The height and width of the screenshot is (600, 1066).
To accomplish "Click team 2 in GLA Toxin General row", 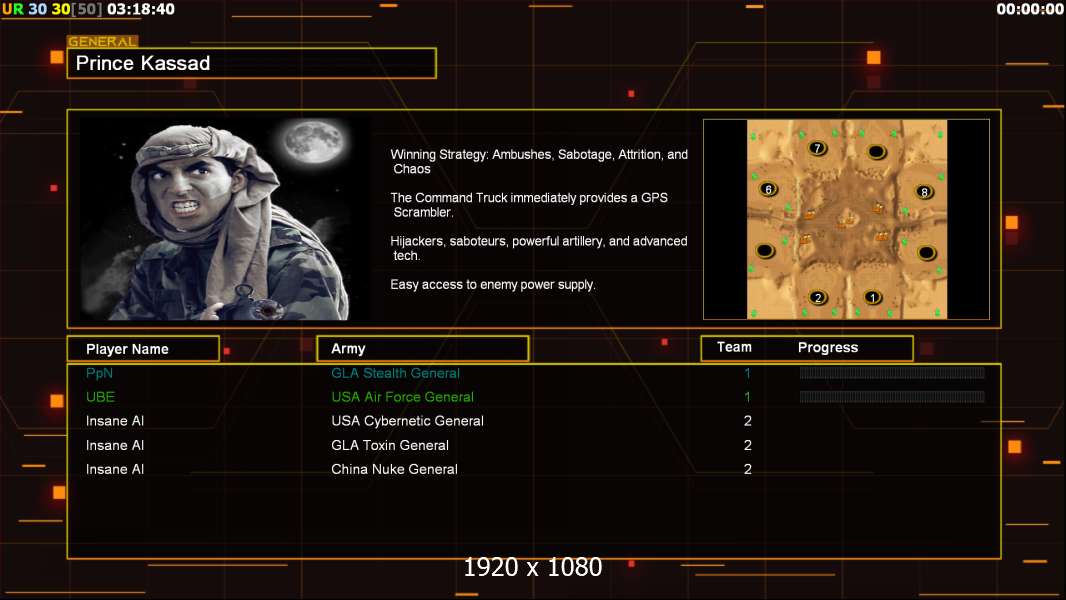I will click(748, 445).
